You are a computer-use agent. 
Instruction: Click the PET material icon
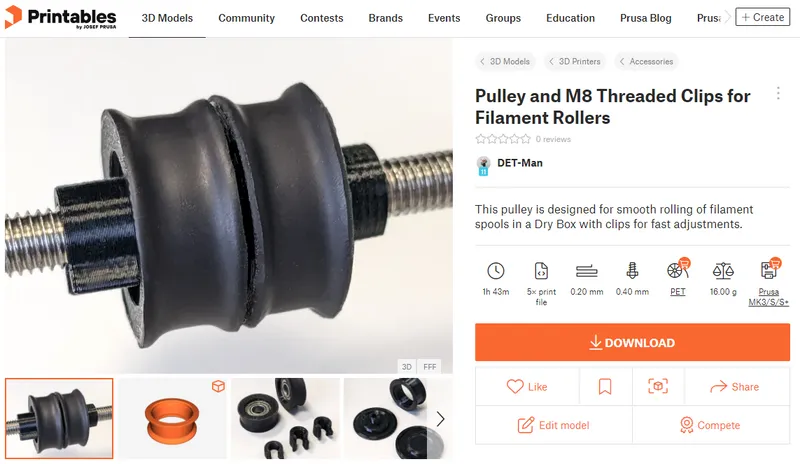pyautogui.click(x=678, y=270)
